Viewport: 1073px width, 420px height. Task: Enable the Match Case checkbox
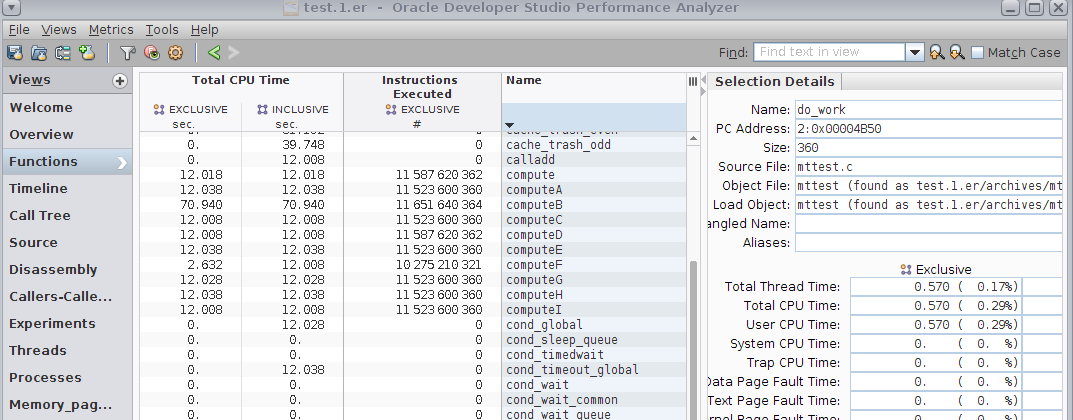(x=977, y=53)
